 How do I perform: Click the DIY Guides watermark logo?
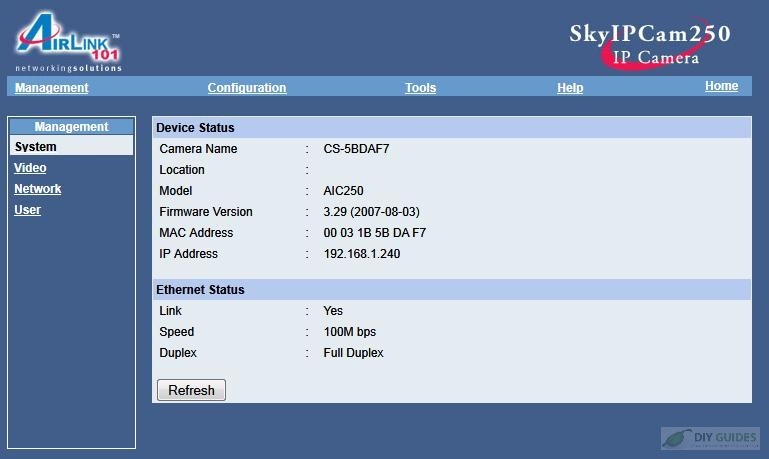[710, 438]
